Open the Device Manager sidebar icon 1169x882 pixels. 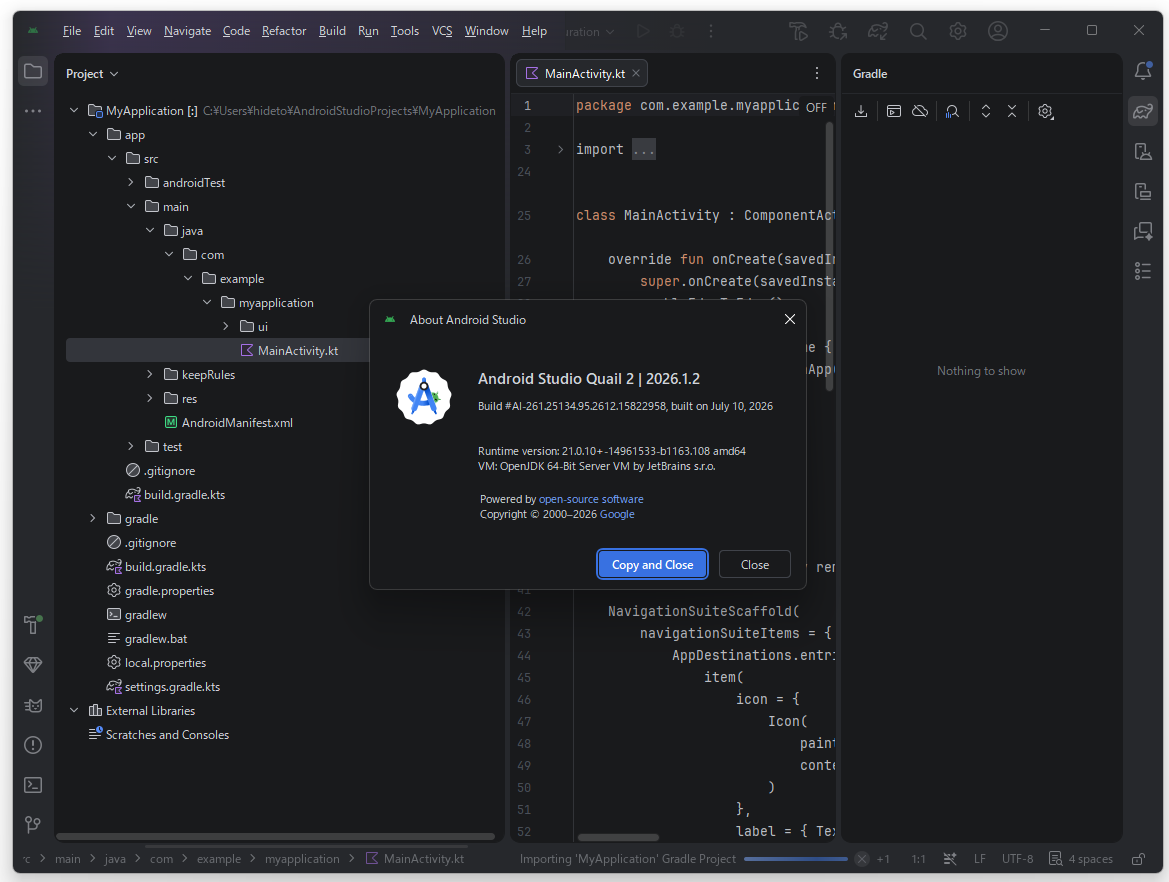coord(1143,151)
